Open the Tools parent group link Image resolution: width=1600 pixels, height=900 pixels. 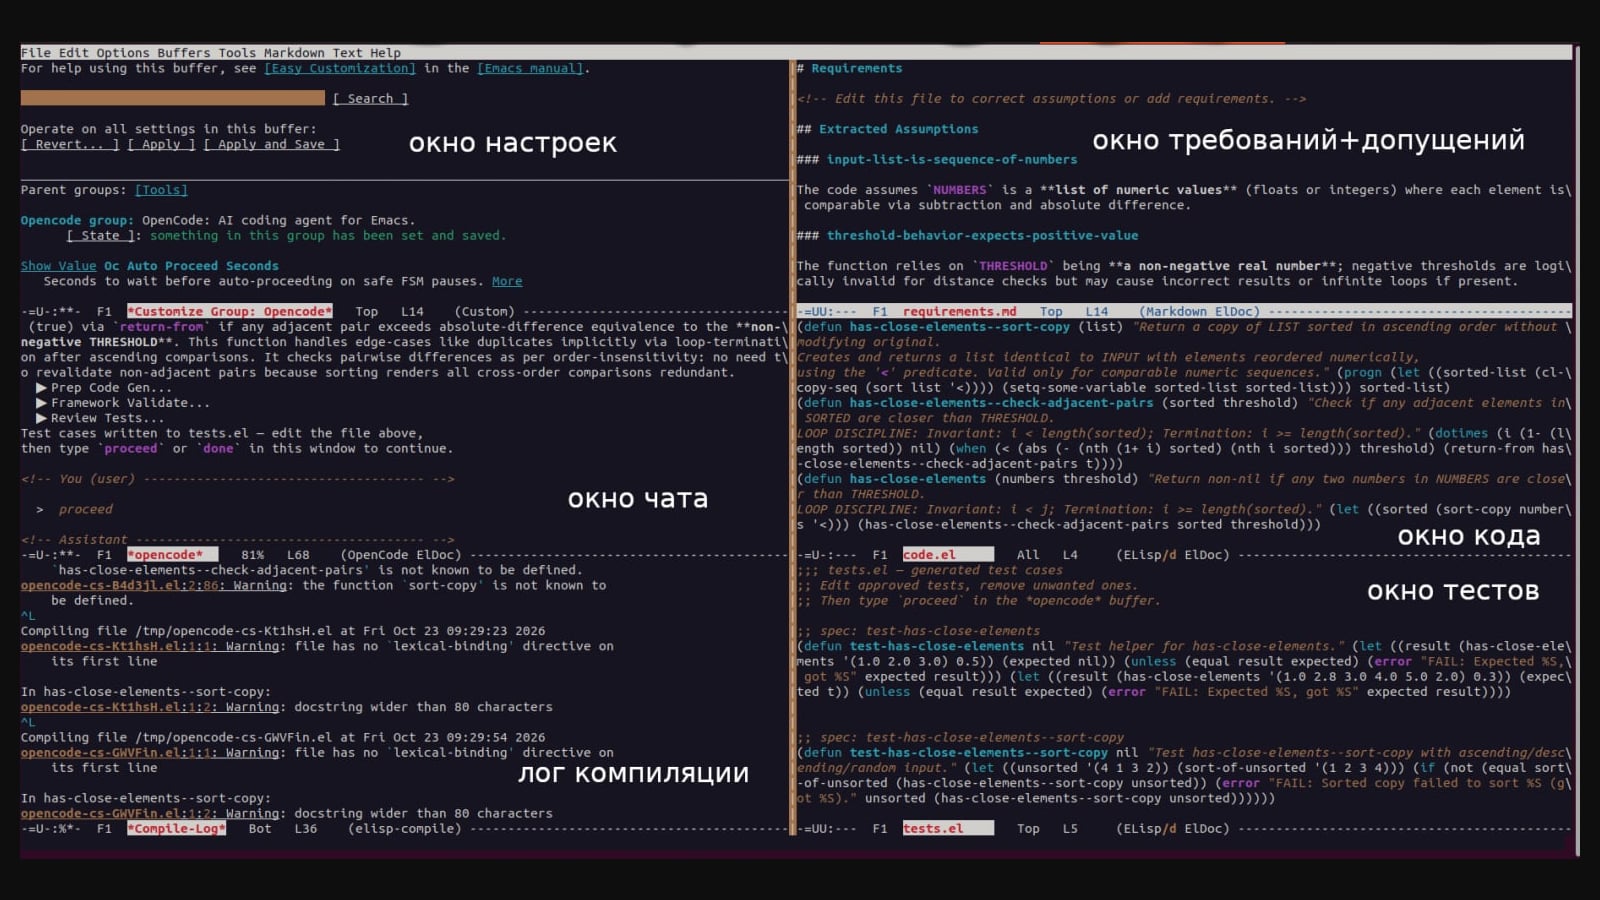161,190
